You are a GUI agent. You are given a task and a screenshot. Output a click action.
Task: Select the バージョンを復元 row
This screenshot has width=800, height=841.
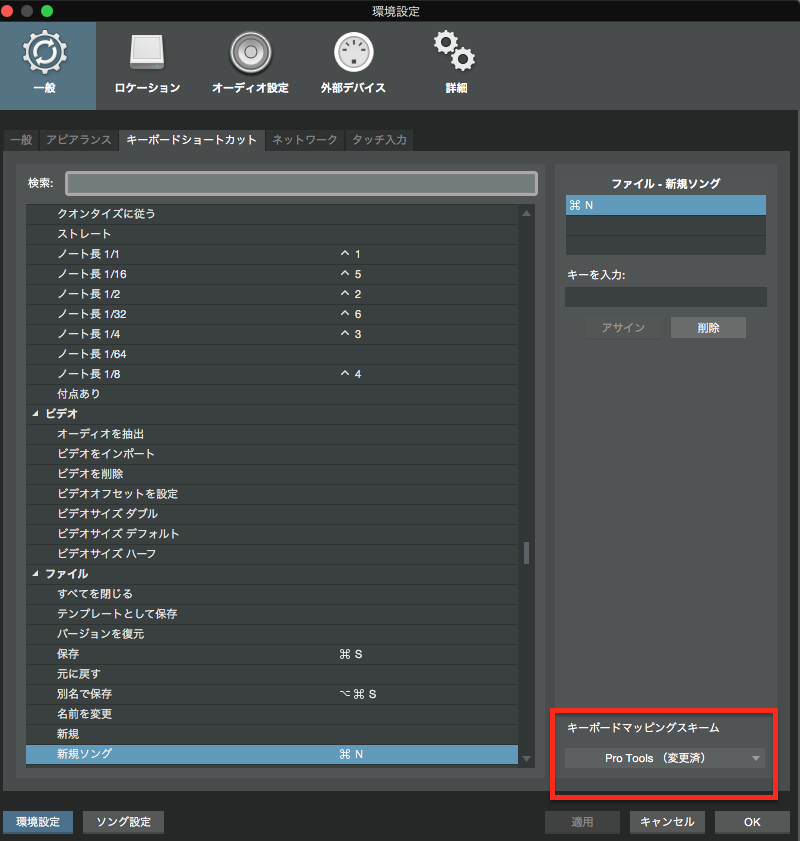tap(272, 634)
